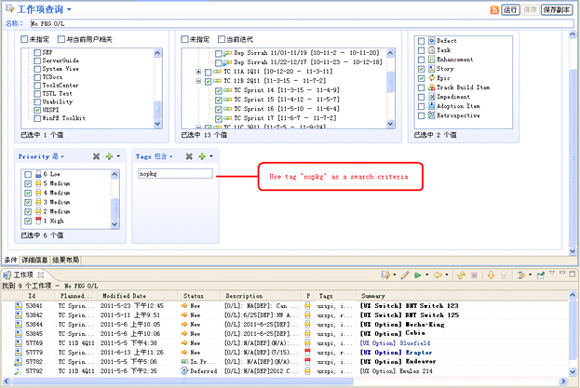The image size is (580, 388).
Task: Uncheck the UXSPI category checkbox
Action: click(x=37, y=110)
